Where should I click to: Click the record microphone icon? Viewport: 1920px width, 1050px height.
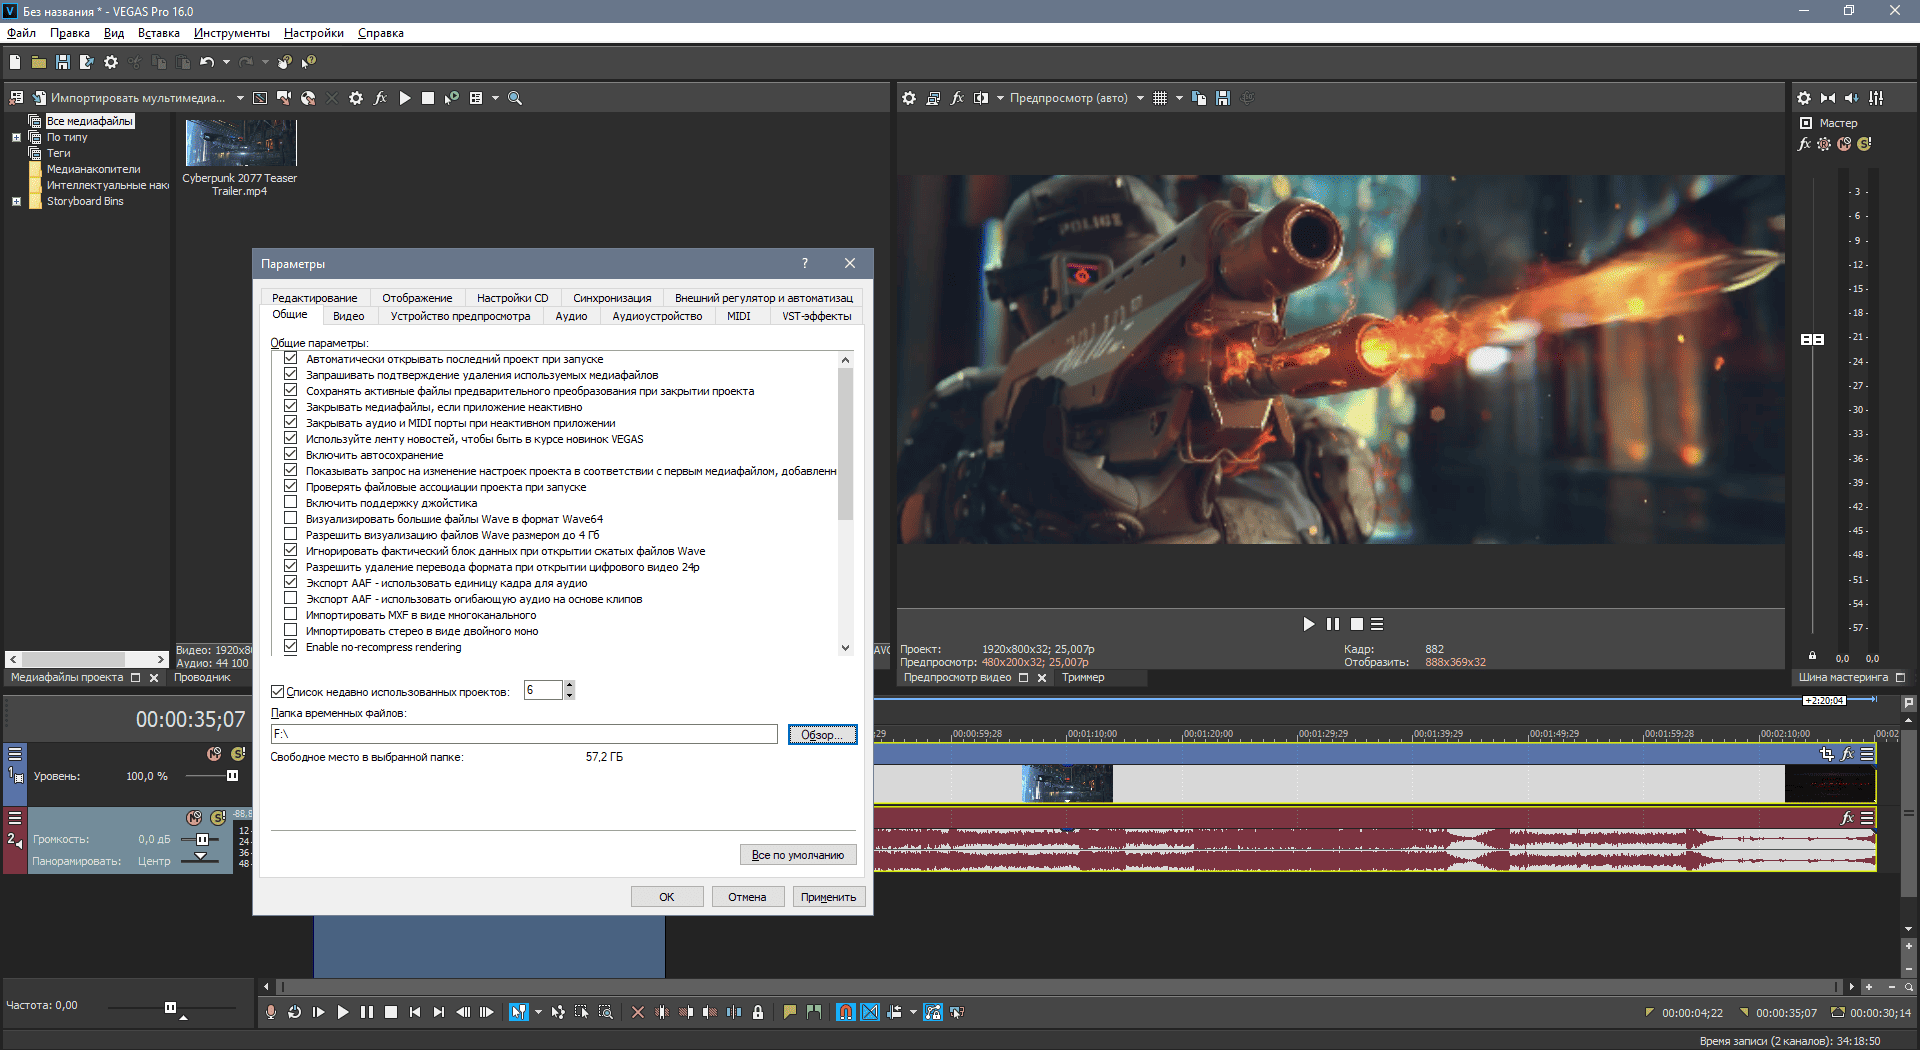point(270,1012)
